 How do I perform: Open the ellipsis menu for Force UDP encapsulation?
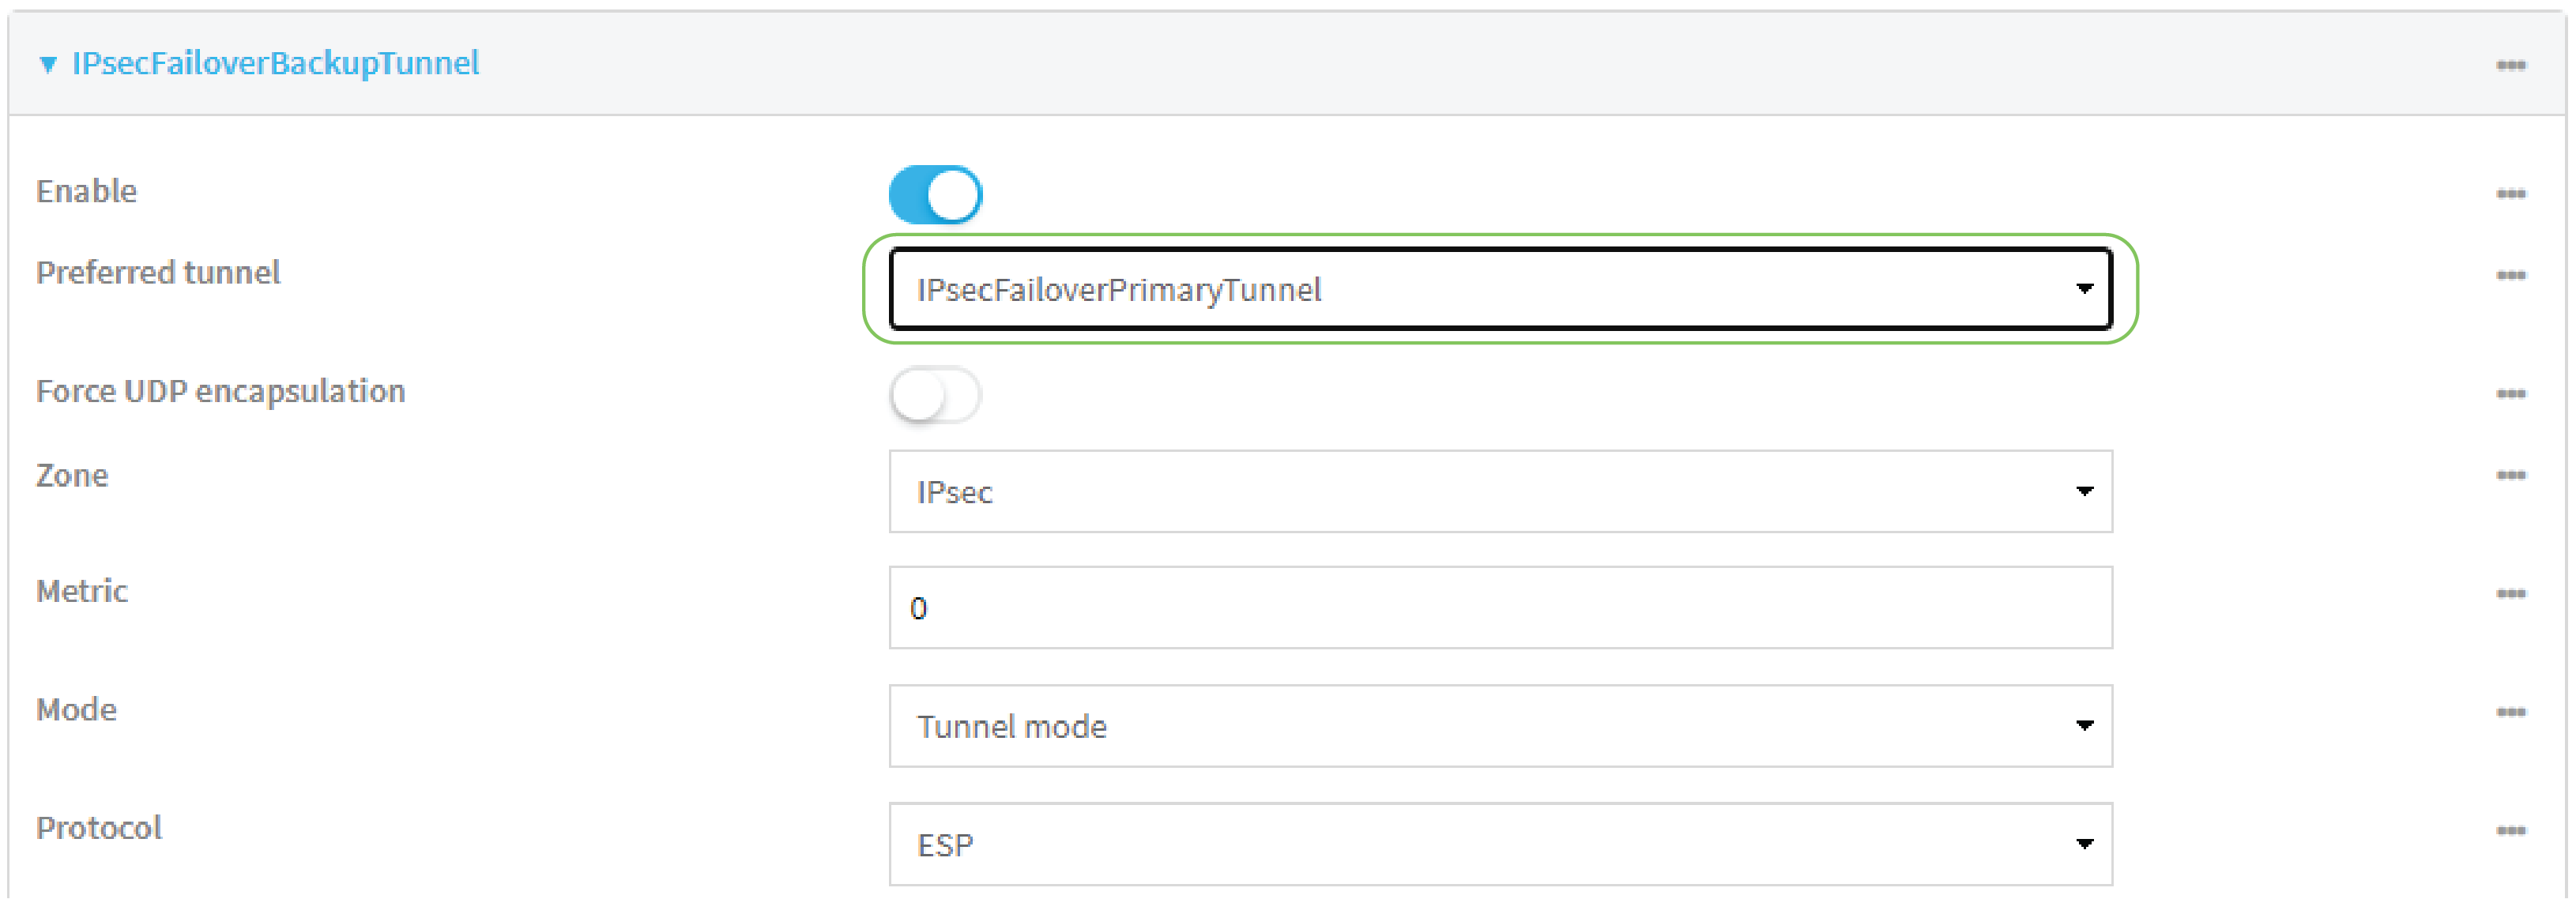pos(2512,391)
